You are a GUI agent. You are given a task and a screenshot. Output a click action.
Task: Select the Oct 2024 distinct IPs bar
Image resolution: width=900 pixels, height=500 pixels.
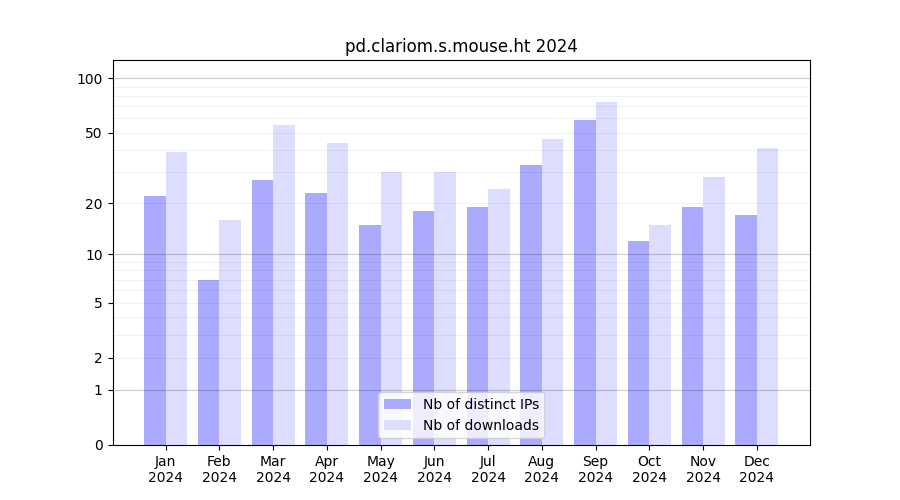pyautogui.click(x=639, y=342)
